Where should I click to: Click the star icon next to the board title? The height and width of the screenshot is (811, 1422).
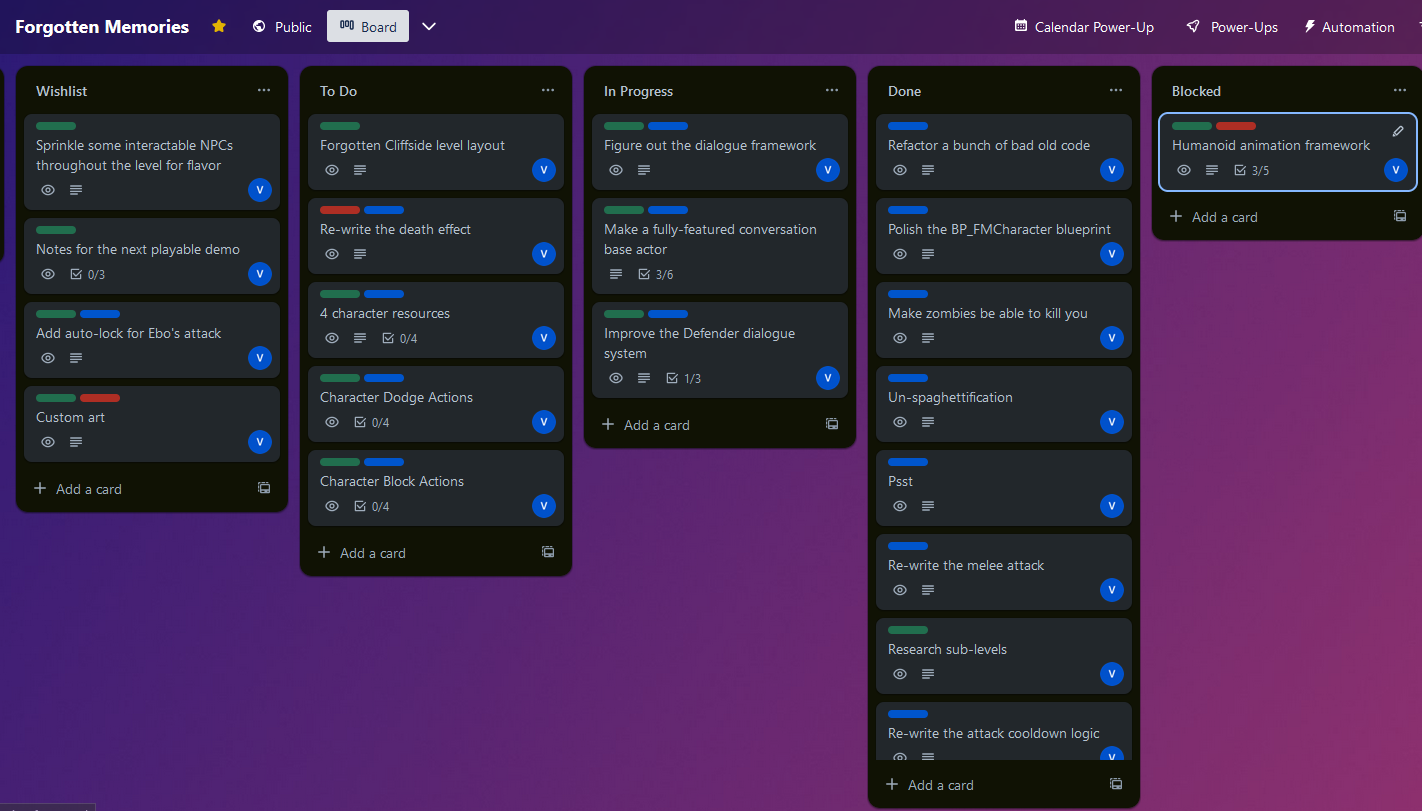click(x=219, y=26)
